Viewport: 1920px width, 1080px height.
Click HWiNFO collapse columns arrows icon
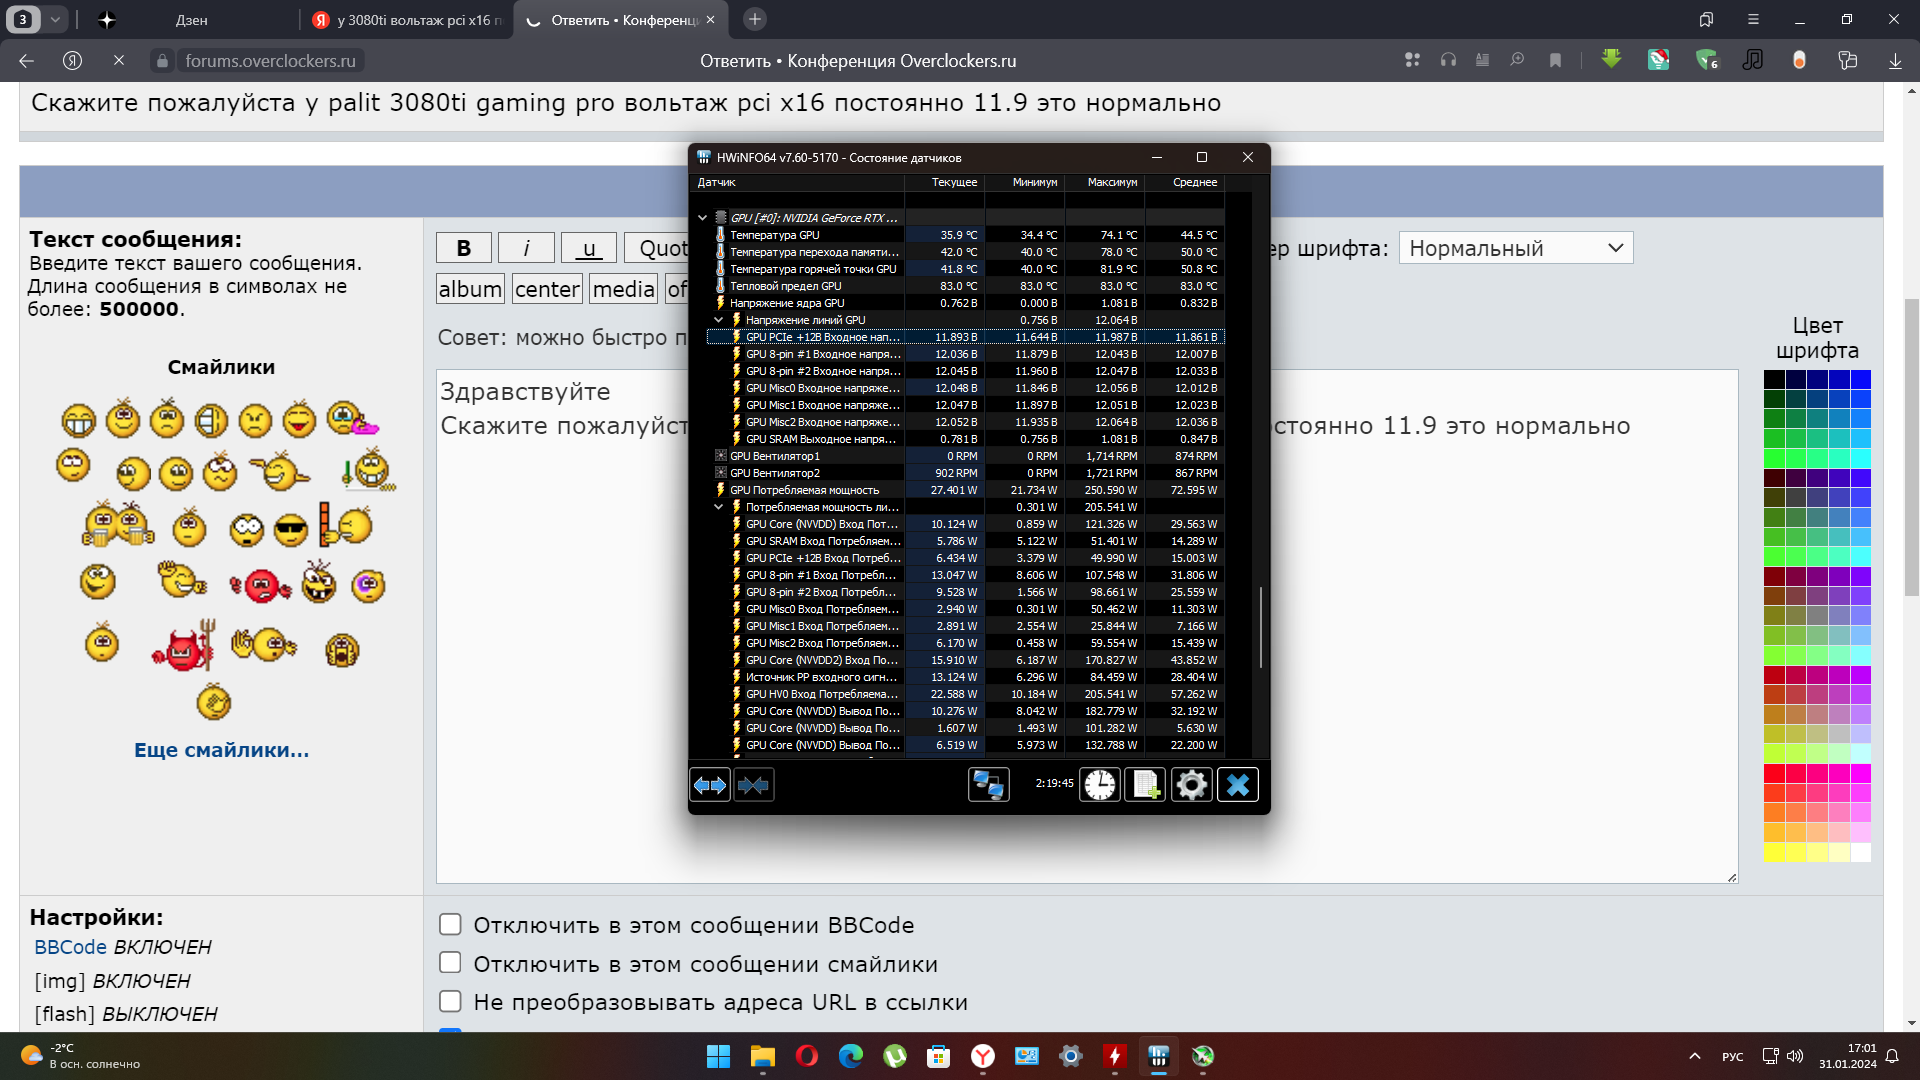753,785
